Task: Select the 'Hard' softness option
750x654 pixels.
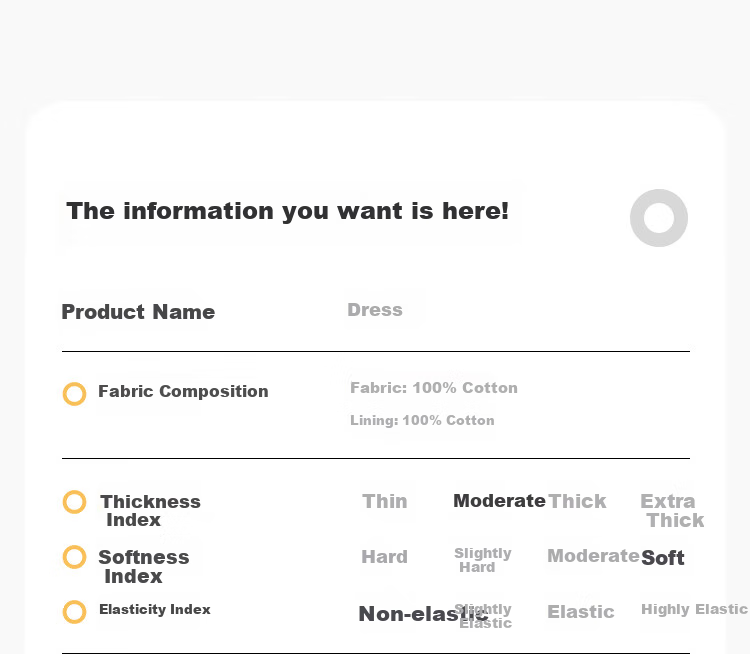Action: coord(385,557)
